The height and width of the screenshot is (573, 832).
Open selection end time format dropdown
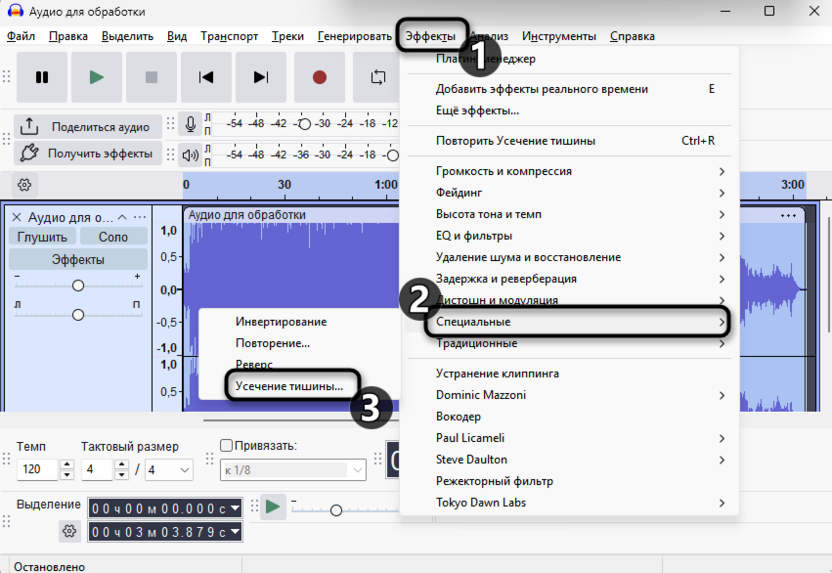coord(235,532)
